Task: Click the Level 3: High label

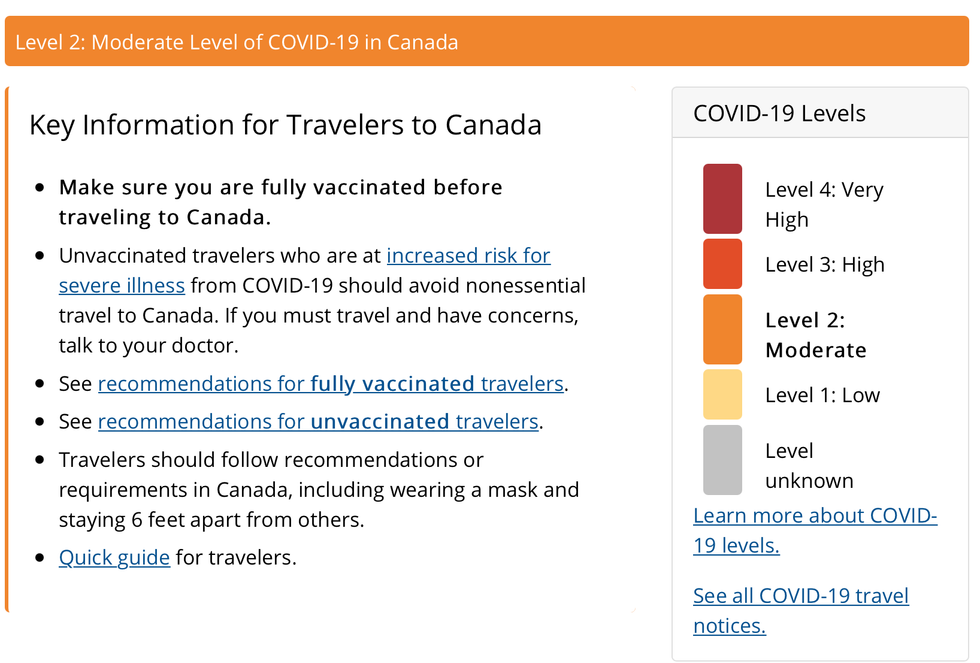Action: [824, 265]
